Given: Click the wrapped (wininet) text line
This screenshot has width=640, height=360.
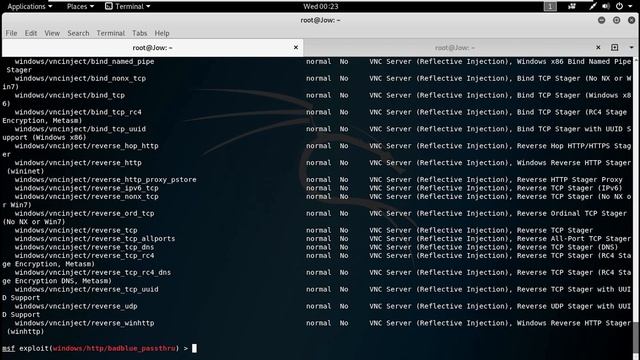Looking at the screenshot, I should tap(25, 171).
